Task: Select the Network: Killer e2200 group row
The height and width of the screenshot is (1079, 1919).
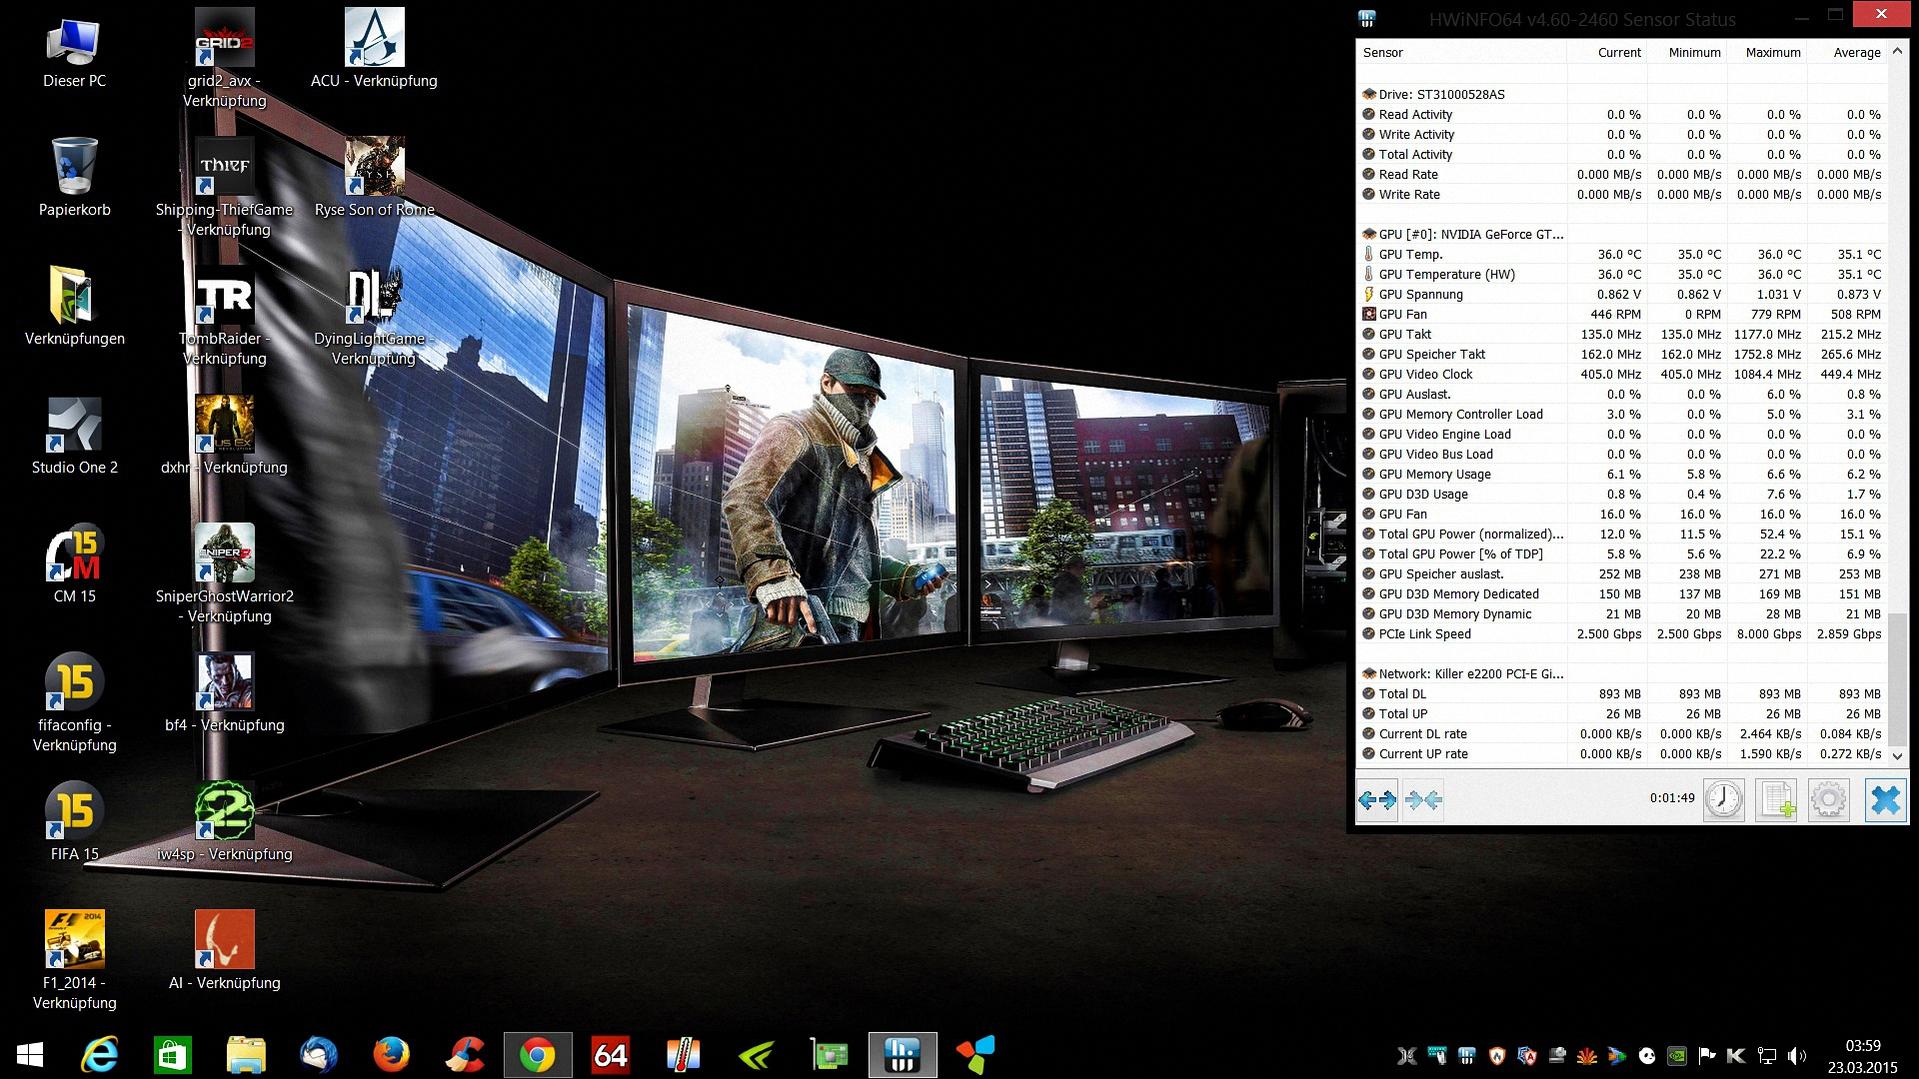Action: coord(1621,674)
